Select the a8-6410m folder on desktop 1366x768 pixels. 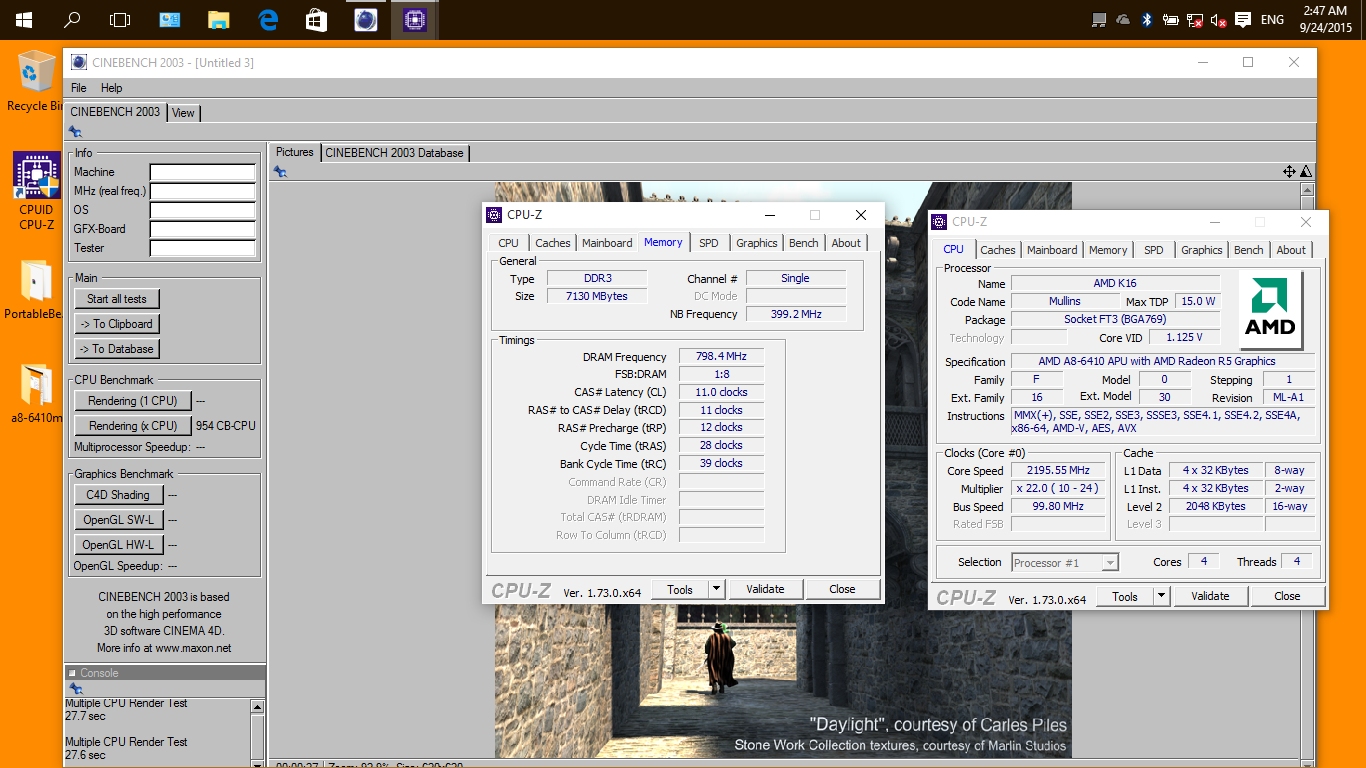coord(36,395)
